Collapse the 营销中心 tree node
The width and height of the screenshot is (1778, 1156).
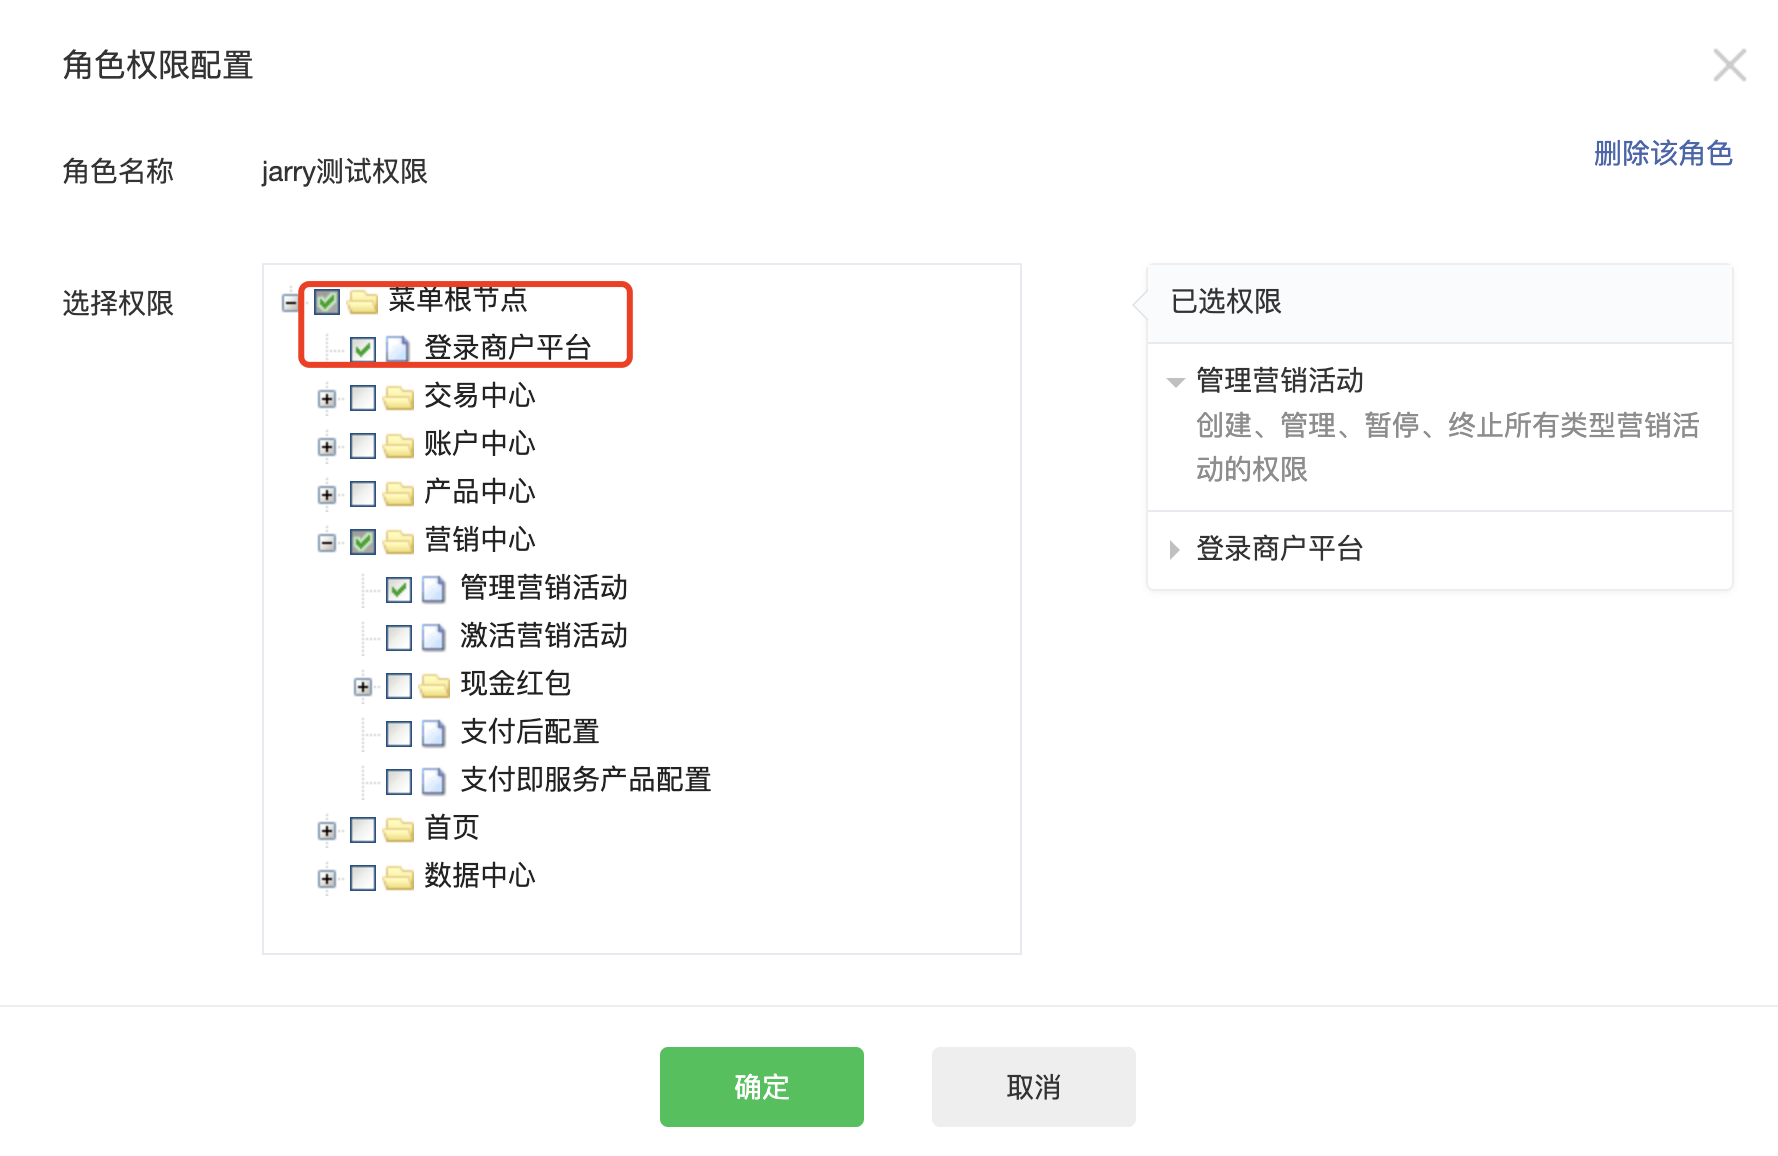327,542
